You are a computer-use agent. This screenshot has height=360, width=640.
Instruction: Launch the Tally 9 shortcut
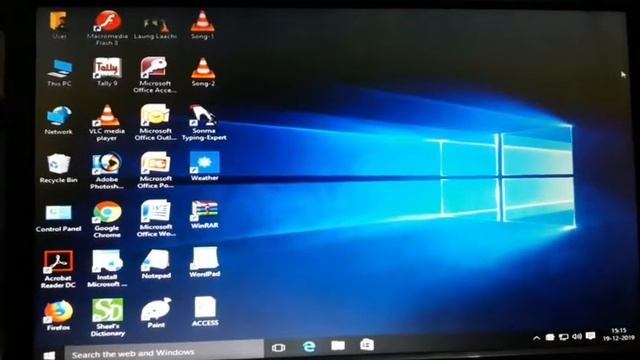pyautogui.click(x=107, y=72)
